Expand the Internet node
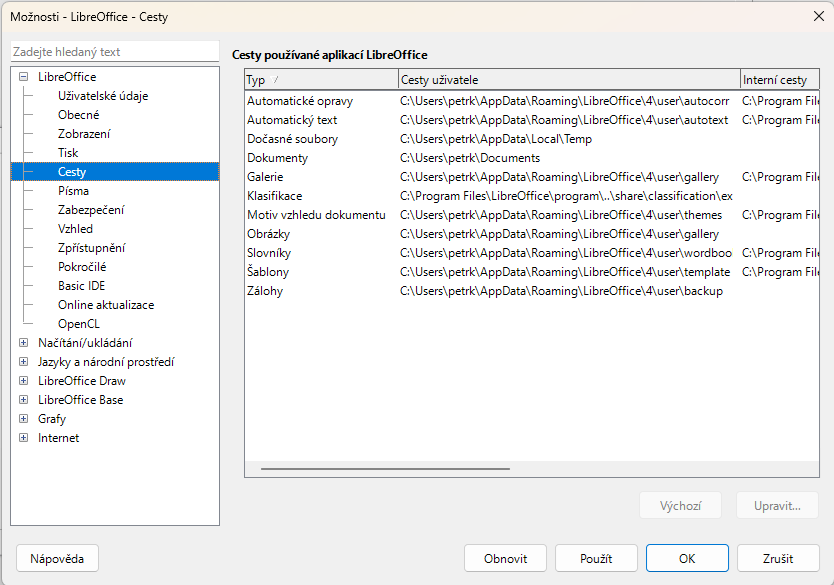 click(23, 438)
